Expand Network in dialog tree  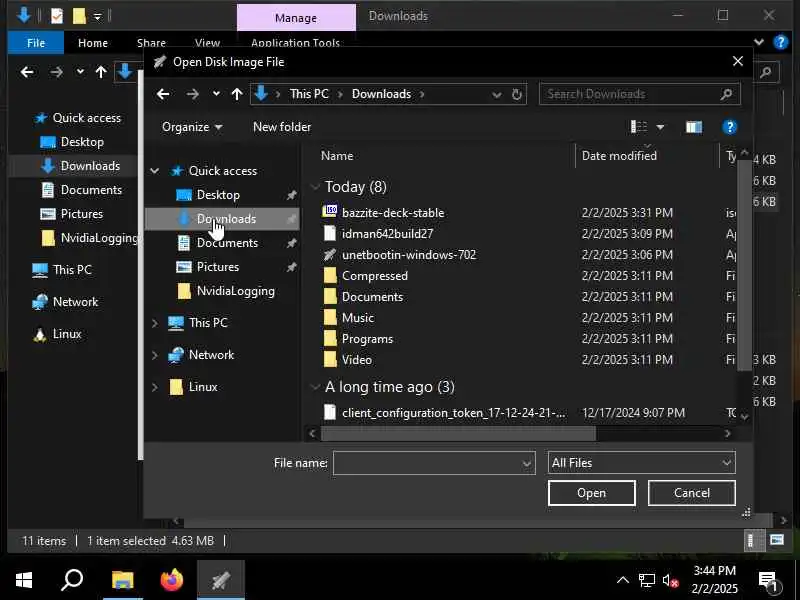pyautogui.click(x=155, y=355)
